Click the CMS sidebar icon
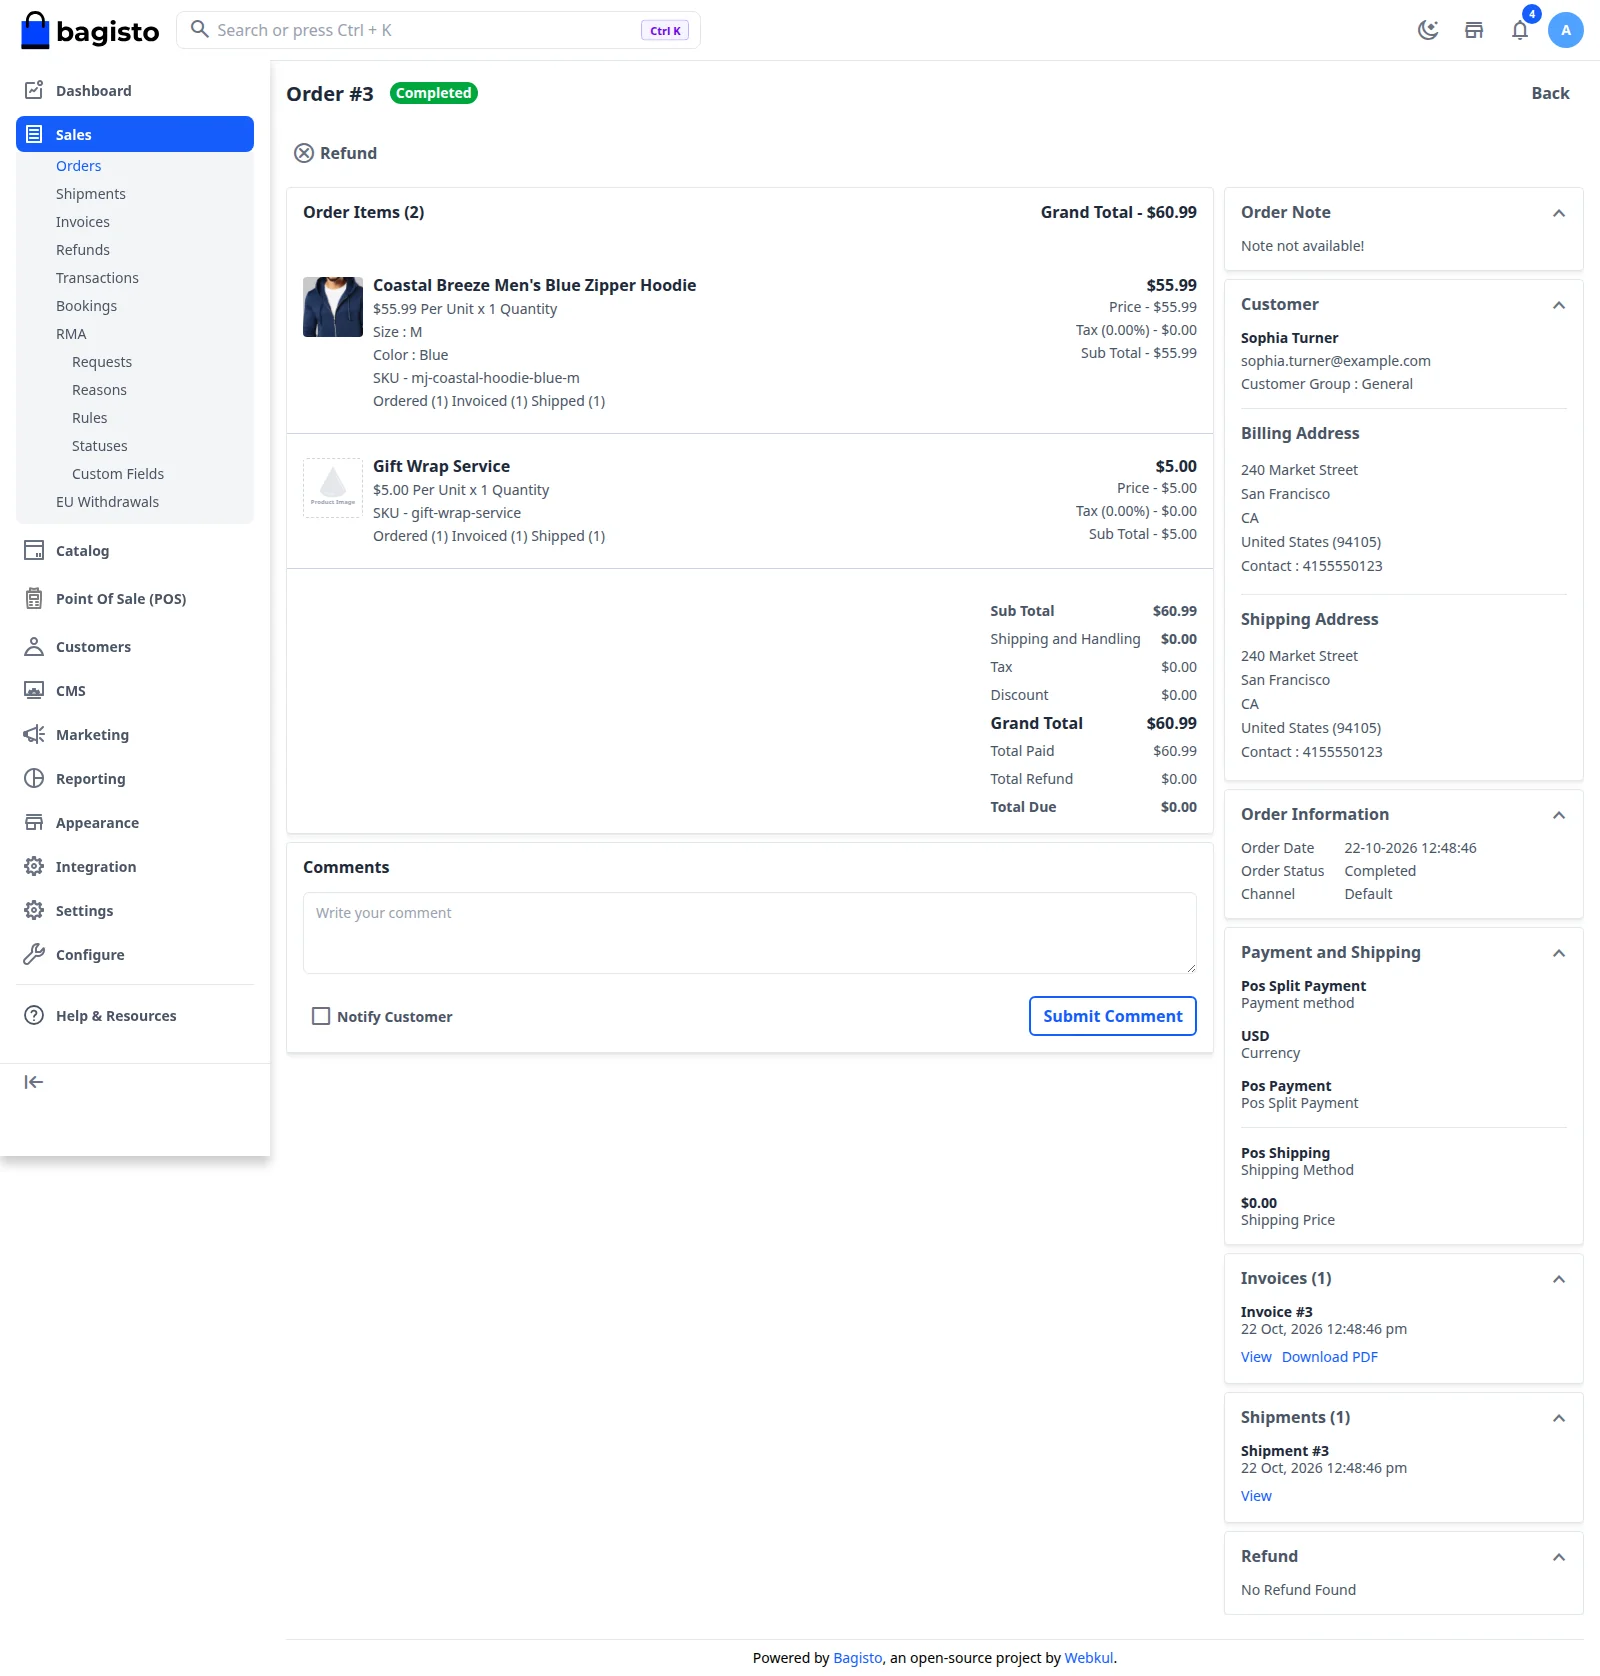This screenshot has height=1676, width=1600. 34,690
